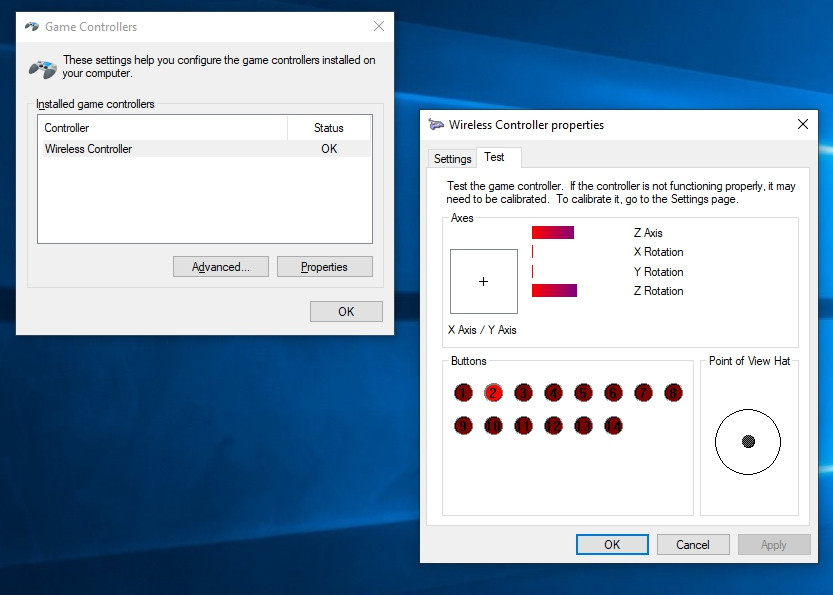Click the Wireless Controller properties title bar icon
The height and width of the screenshot is (595, 833).
436,125
